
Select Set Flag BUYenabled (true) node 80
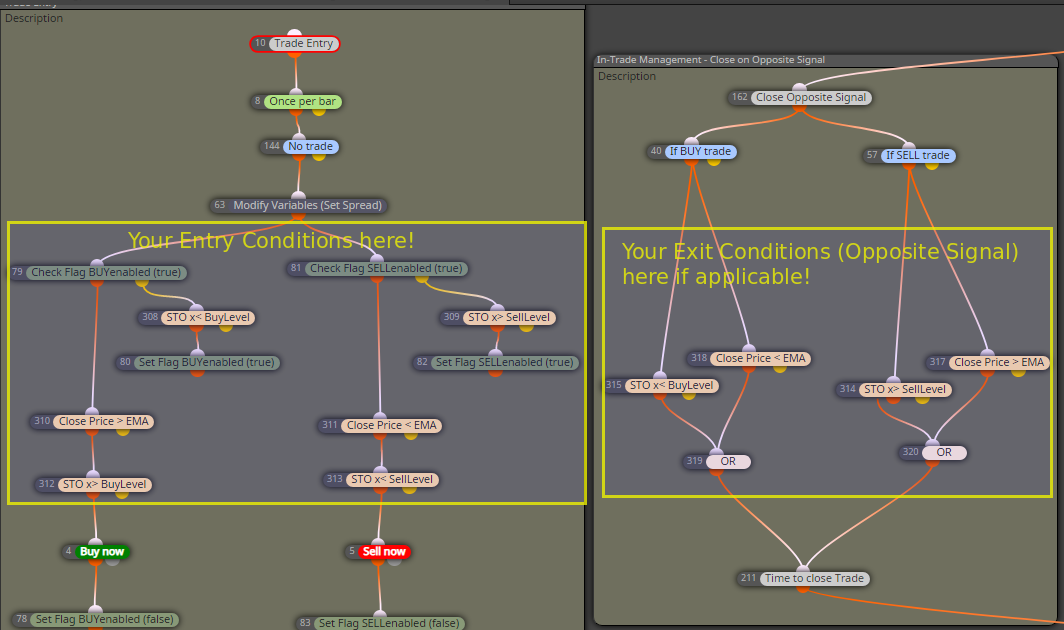pos(198,363)
